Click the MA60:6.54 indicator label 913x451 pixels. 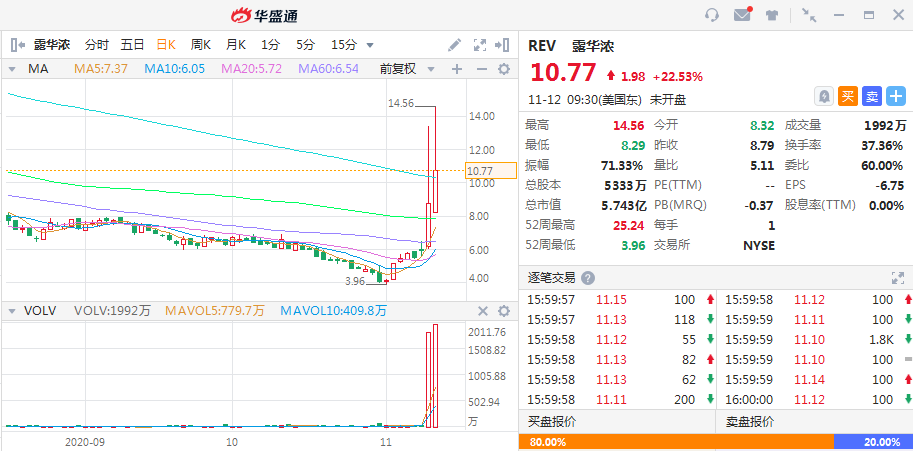click(x=328, y=69)
